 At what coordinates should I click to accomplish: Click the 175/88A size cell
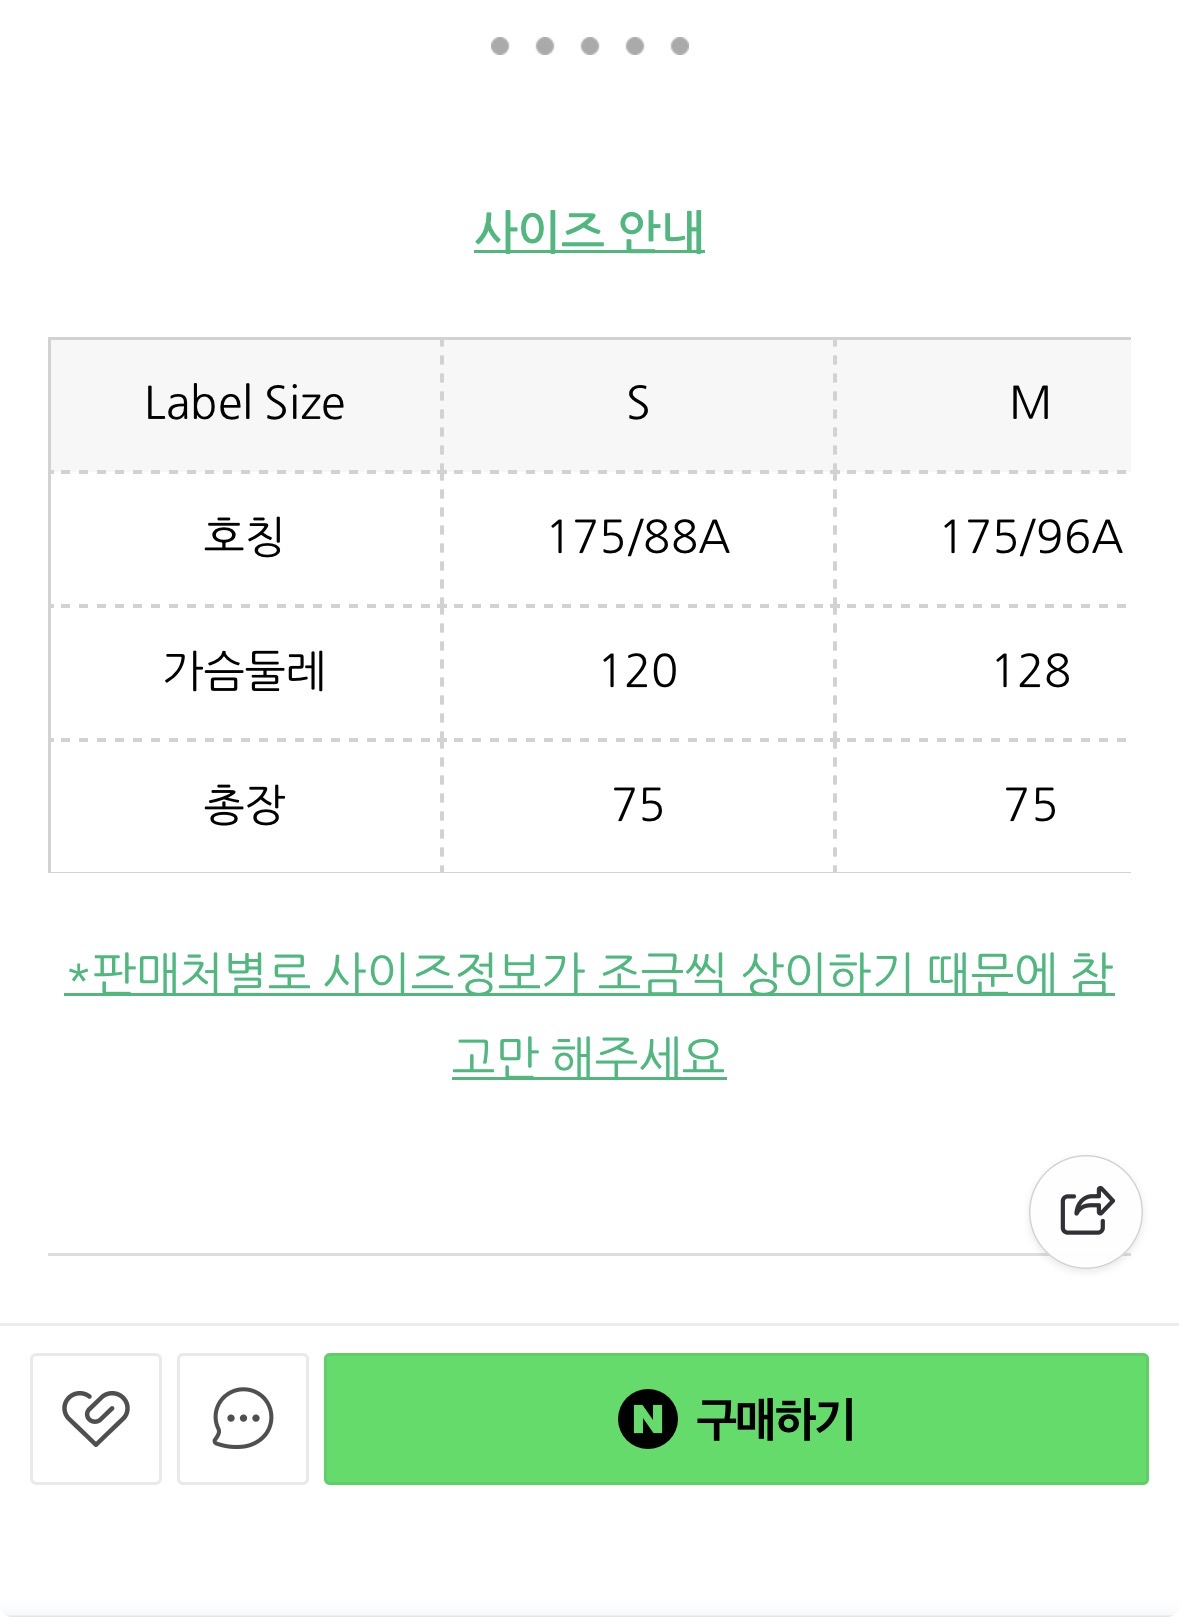(x=638, y=538)
